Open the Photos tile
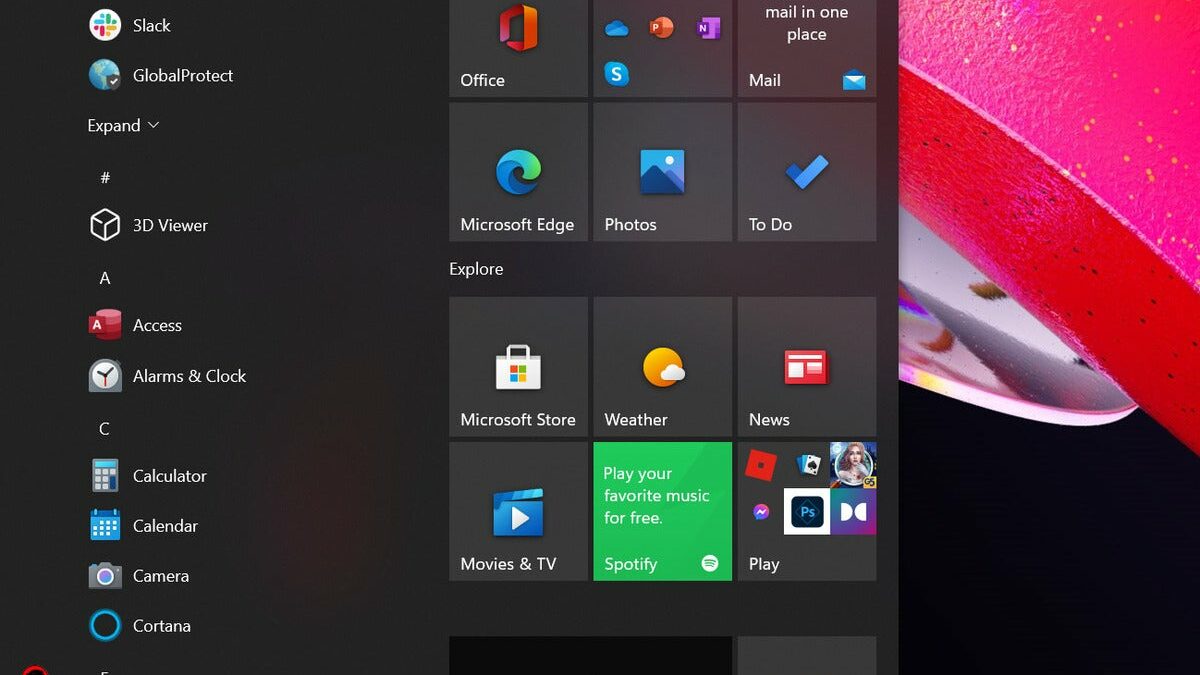 tap(662, 172)
